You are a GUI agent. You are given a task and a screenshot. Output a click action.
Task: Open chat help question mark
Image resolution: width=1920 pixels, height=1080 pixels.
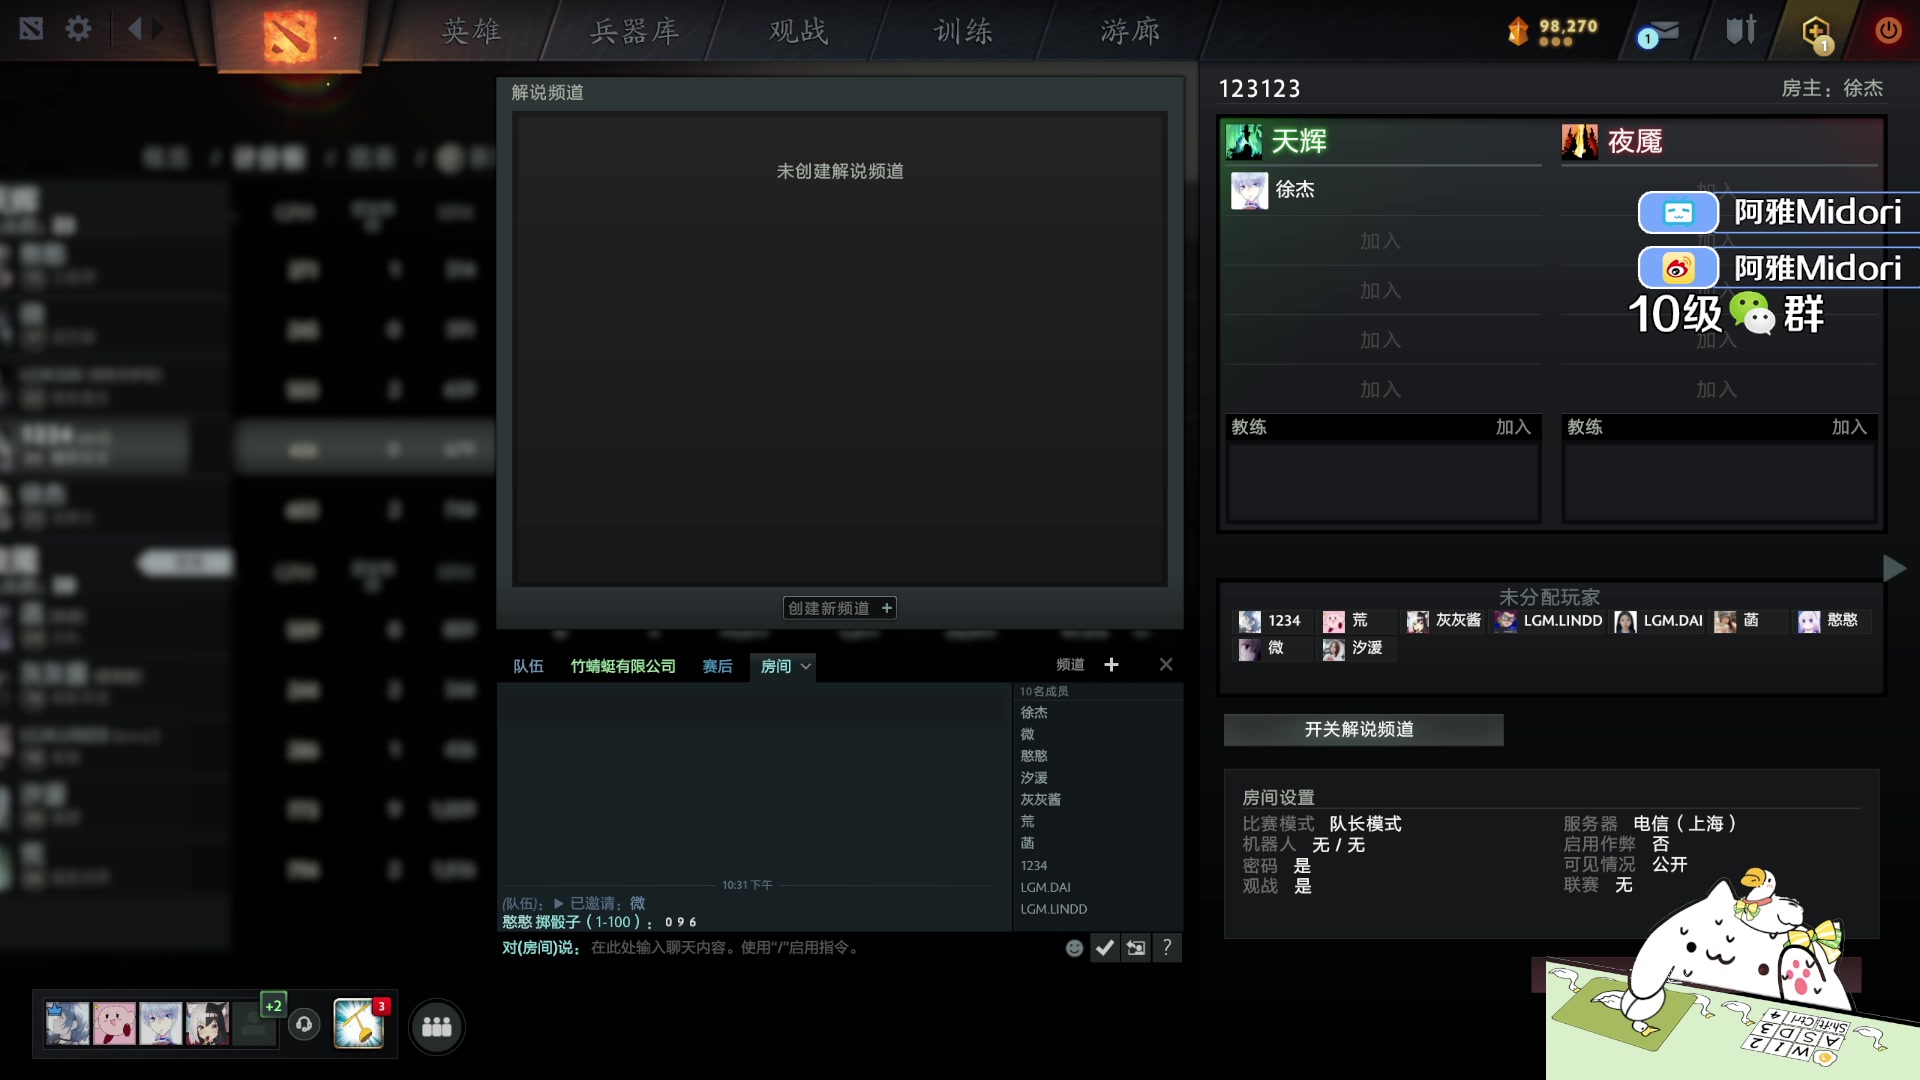point(1167,948)
